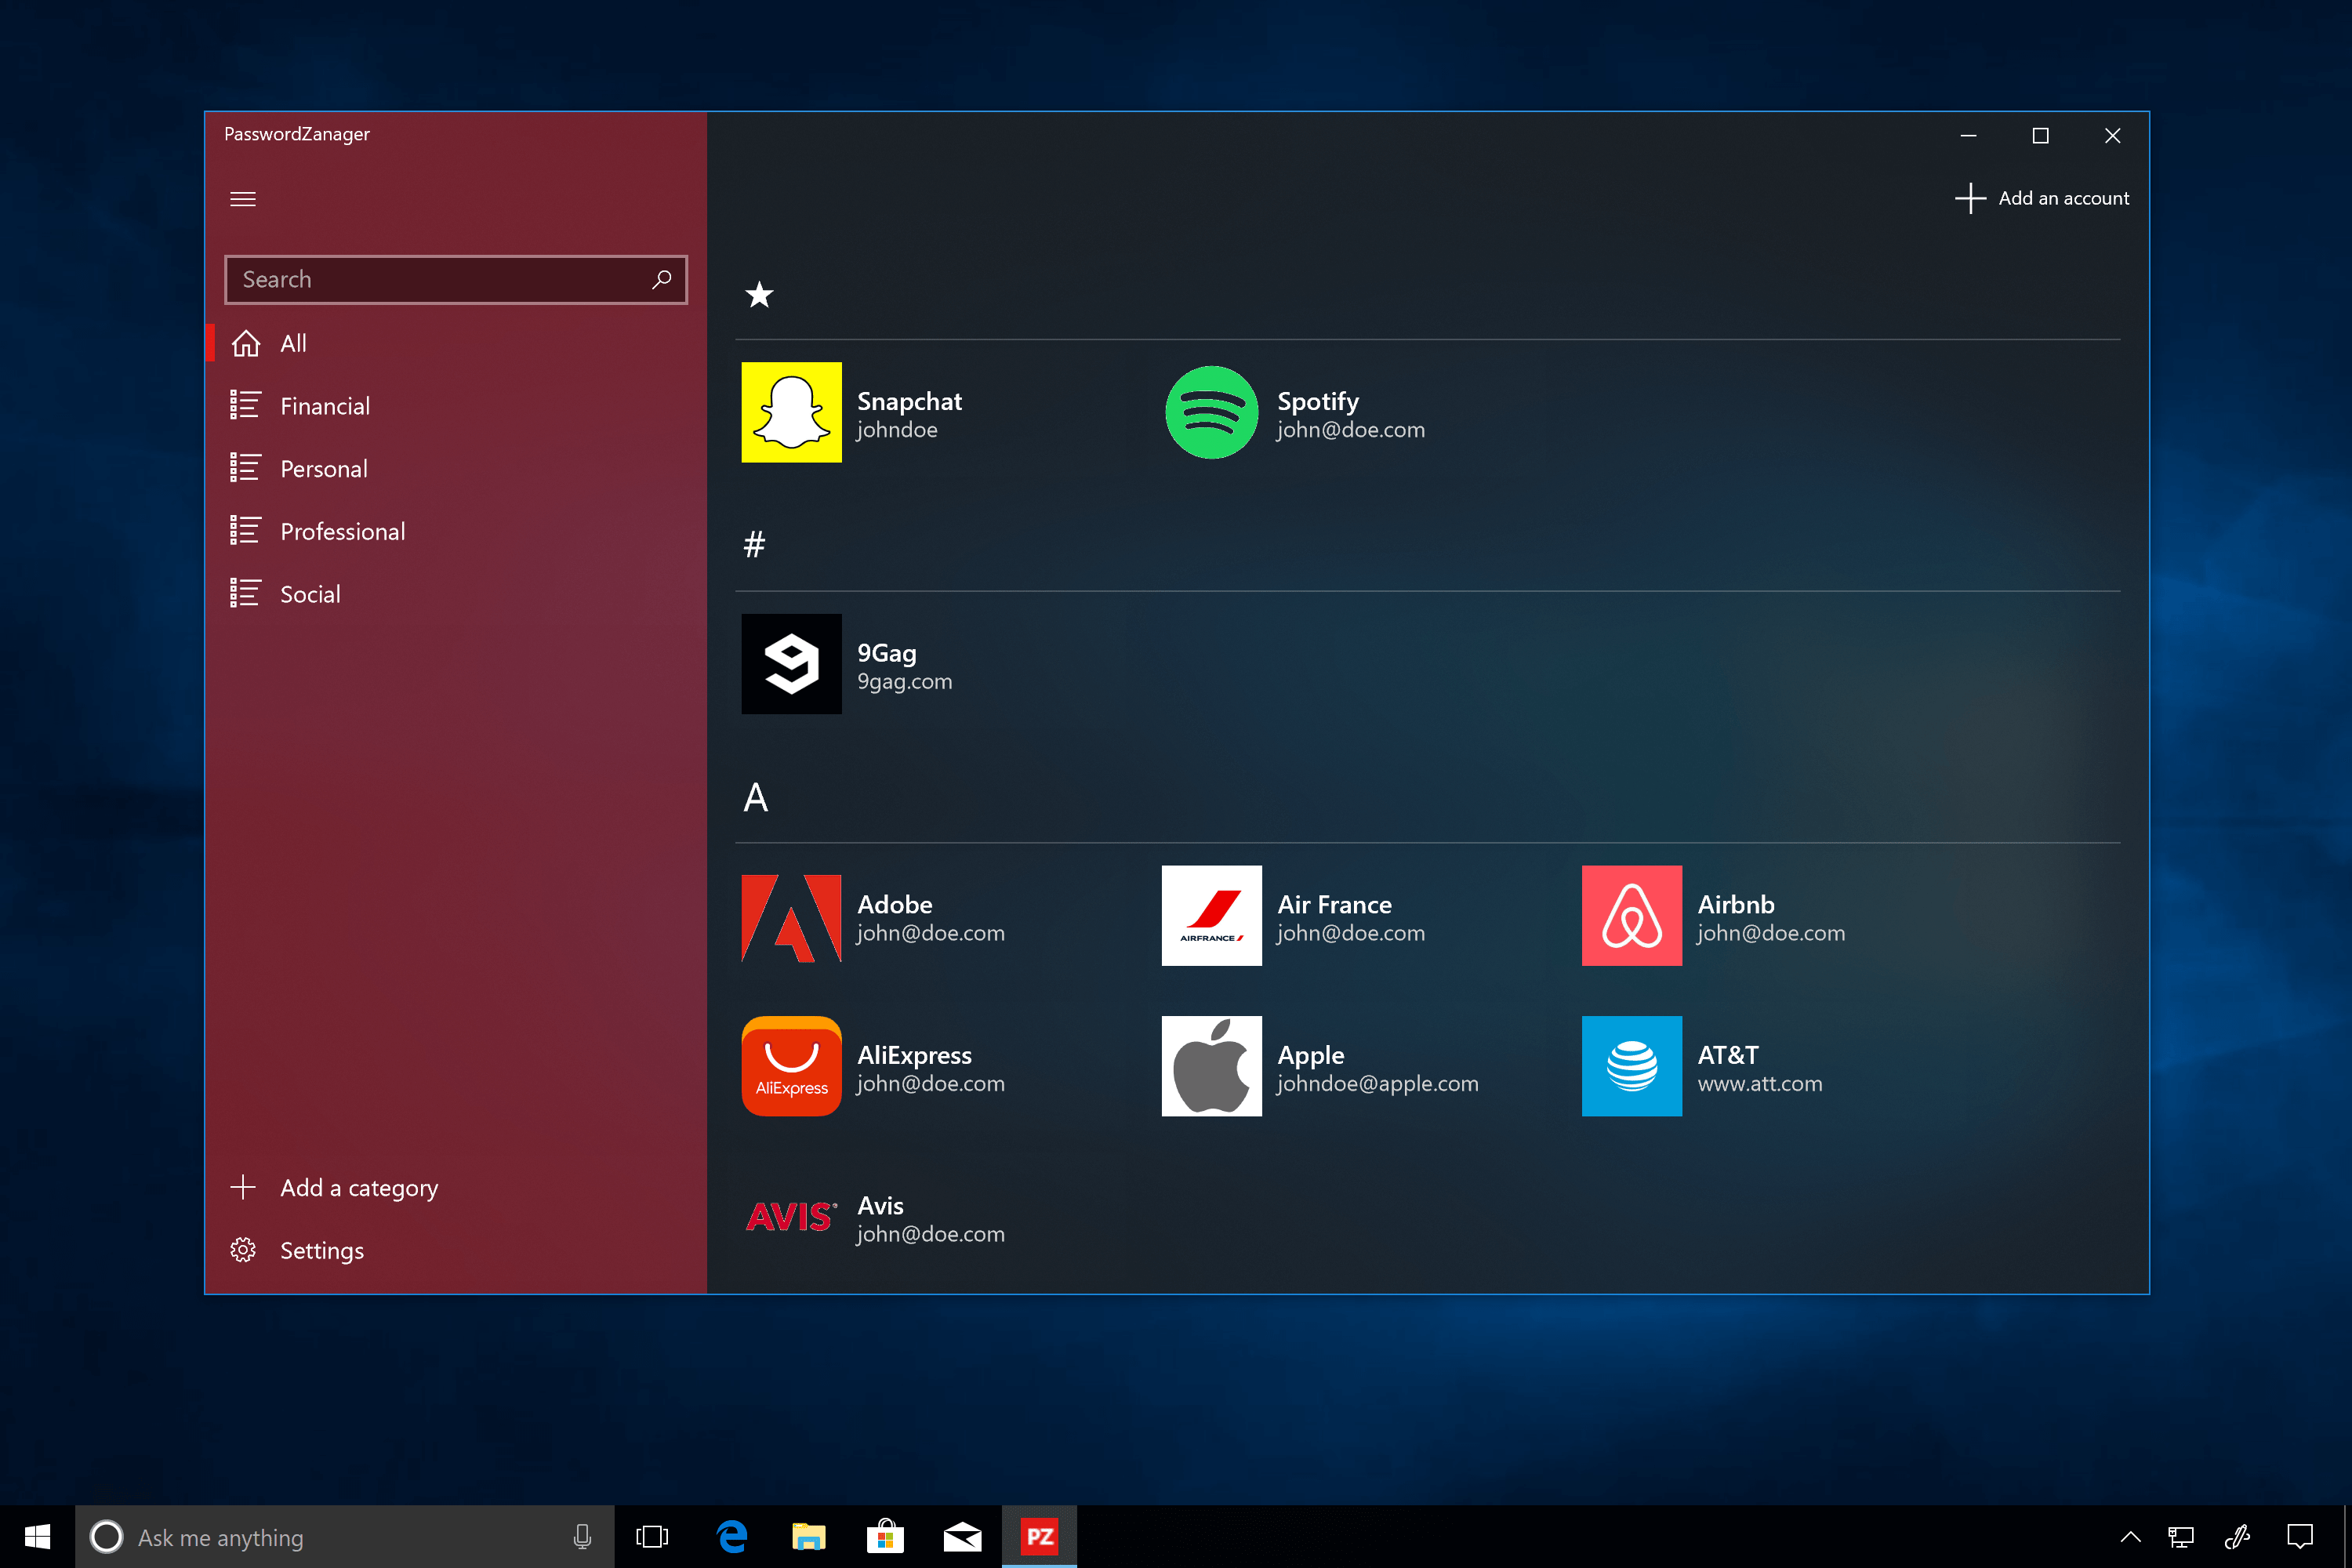Open Microsoft Edge from the taskbar

coord(733,1537)
